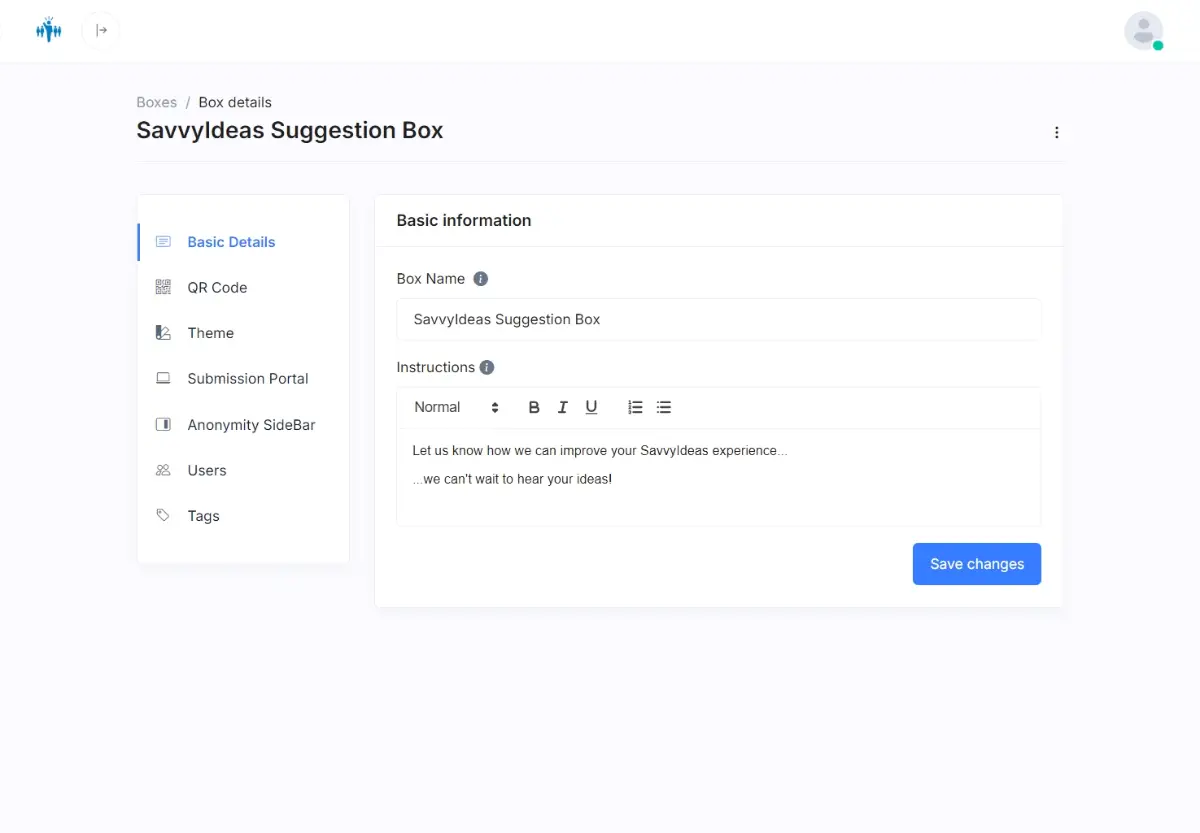Image resolution: width=1200 pixels, height=833 pixels.
Task: Click the info icon beside Box Name
Action: pyautogui.click(x=481, y=279)
